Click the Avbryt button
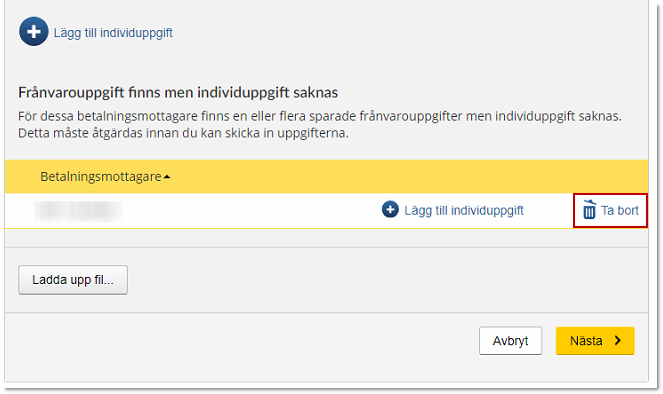This screenshot has height=394, width=663. [x=510, y=341]
